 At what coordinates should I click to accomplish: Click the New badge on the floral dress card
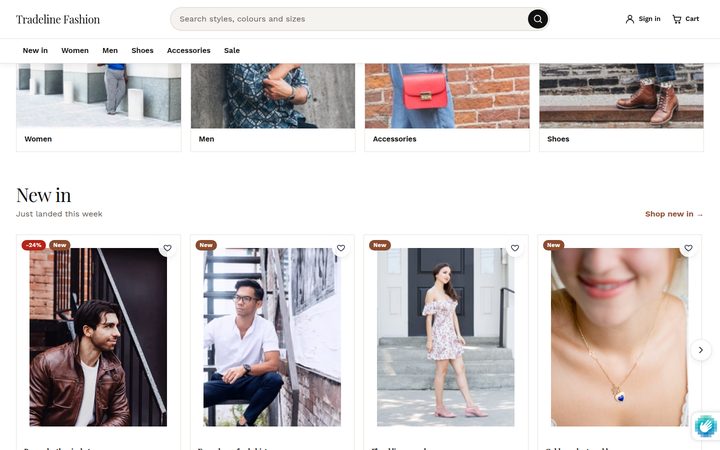[x=380, y=245]
